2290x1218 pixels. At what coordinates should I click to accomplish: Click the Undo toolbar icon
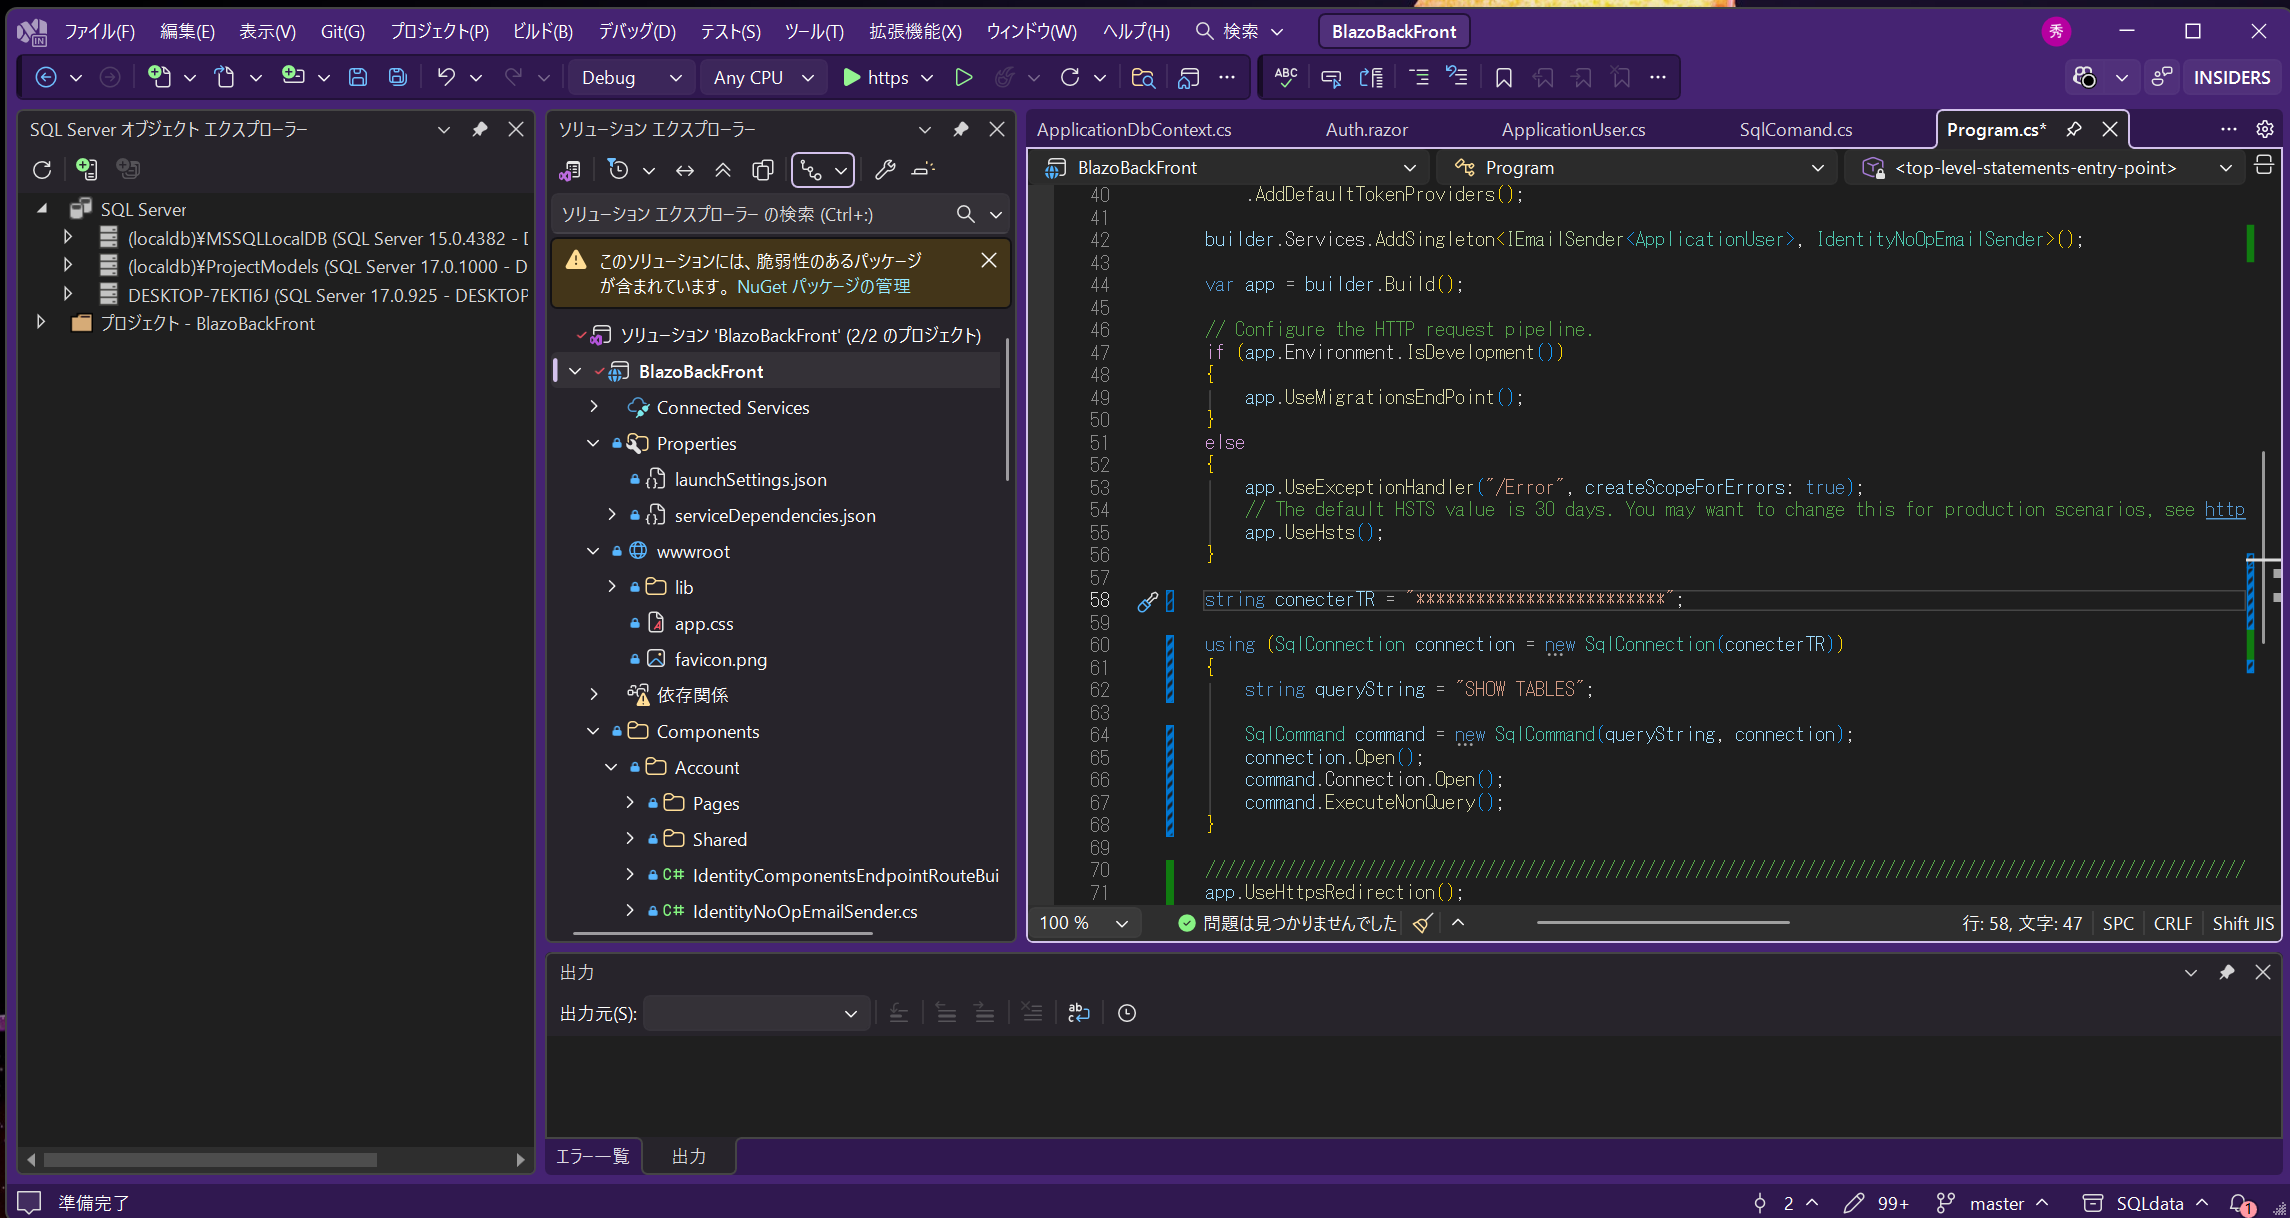[446, 77]
